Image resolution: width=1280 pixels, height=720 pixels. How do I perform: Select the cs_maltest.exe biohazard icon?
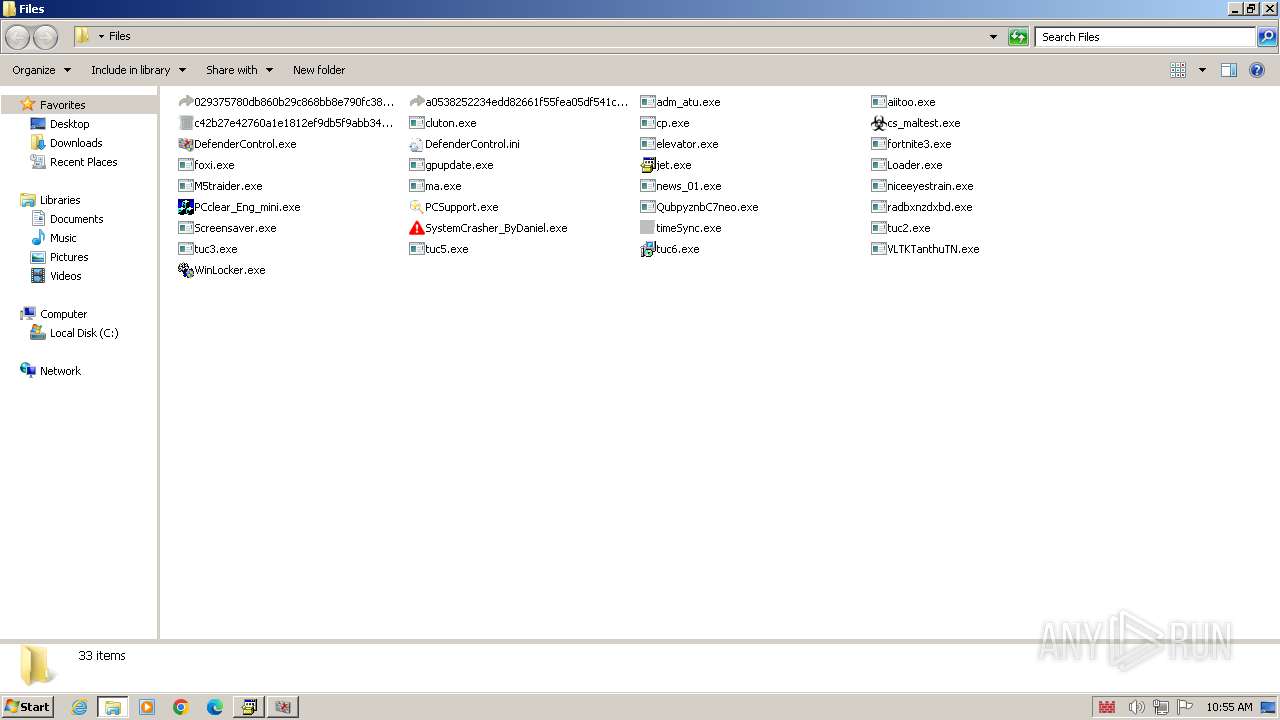click(879, 123)
